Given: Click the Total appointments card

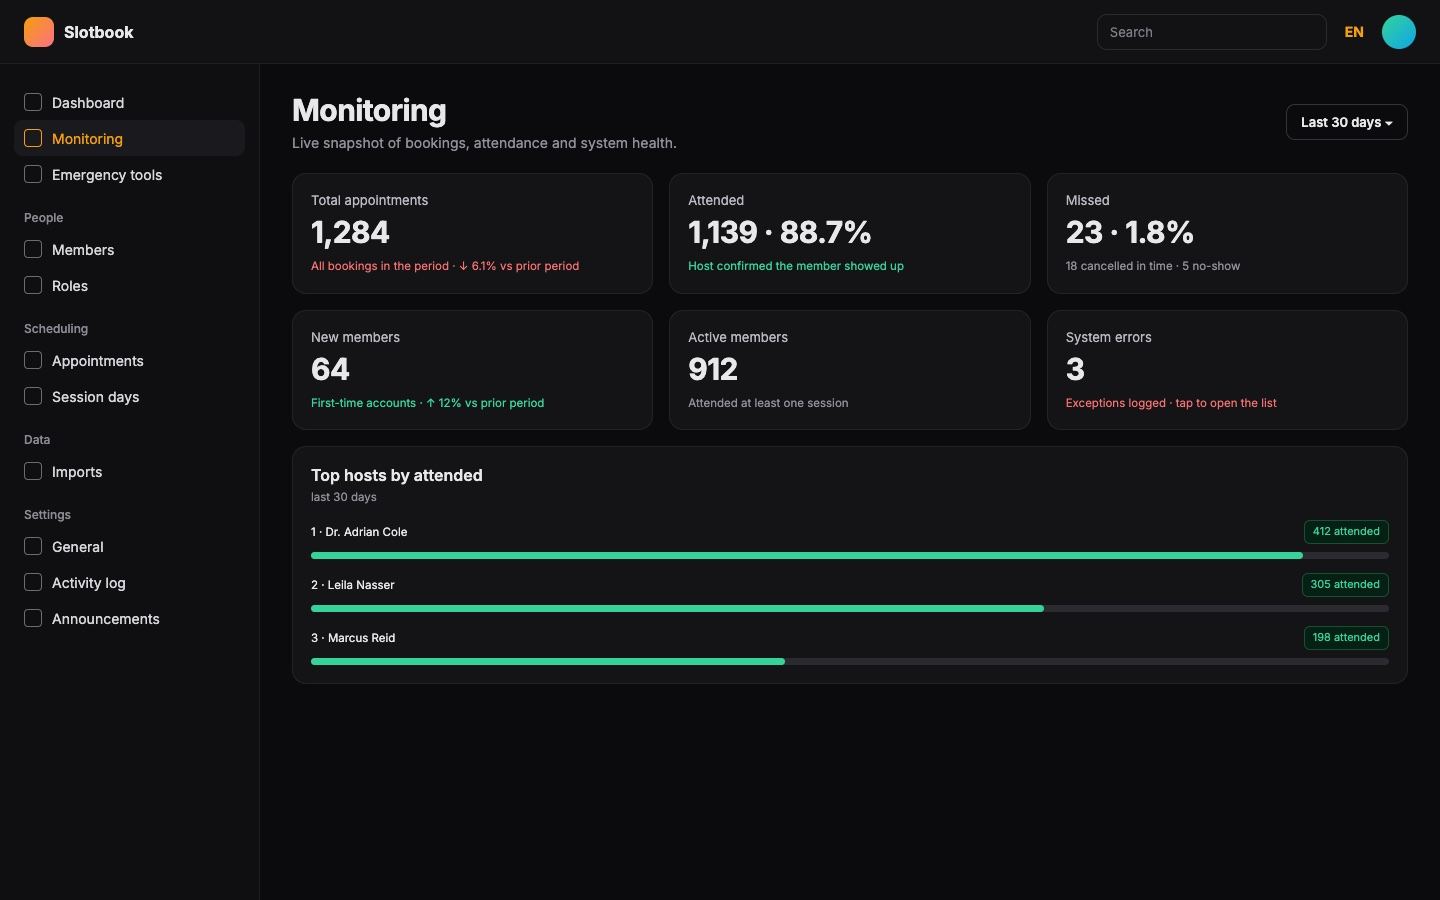Looking at the screenshot, I should click(x=472, y=233).
